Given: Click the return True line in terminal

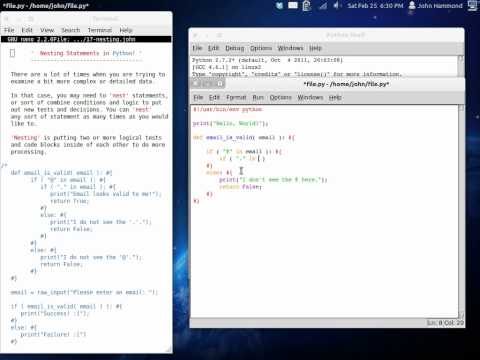Looking at the screenshot, I should coord(70,201).
